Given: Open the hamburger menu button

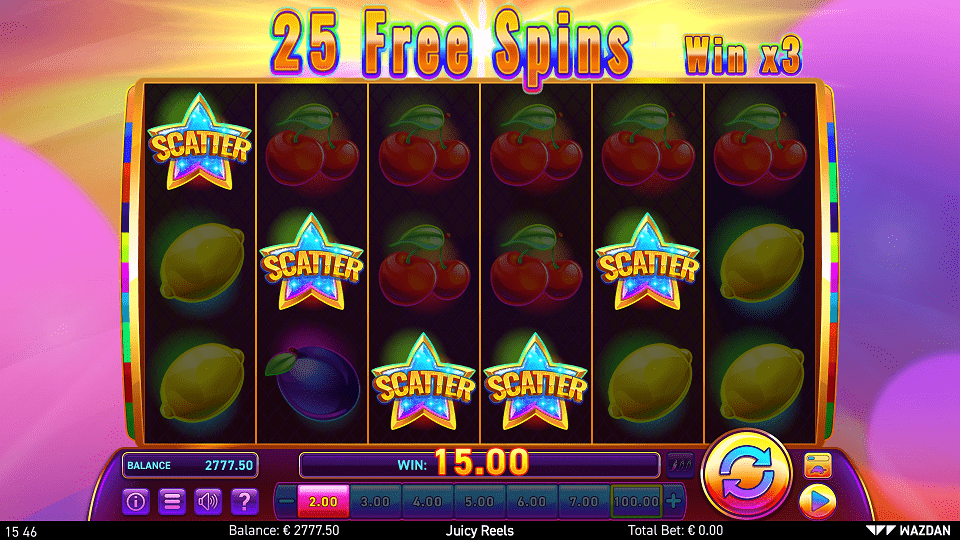Looking at the screenshot, I should pos(172,501).
